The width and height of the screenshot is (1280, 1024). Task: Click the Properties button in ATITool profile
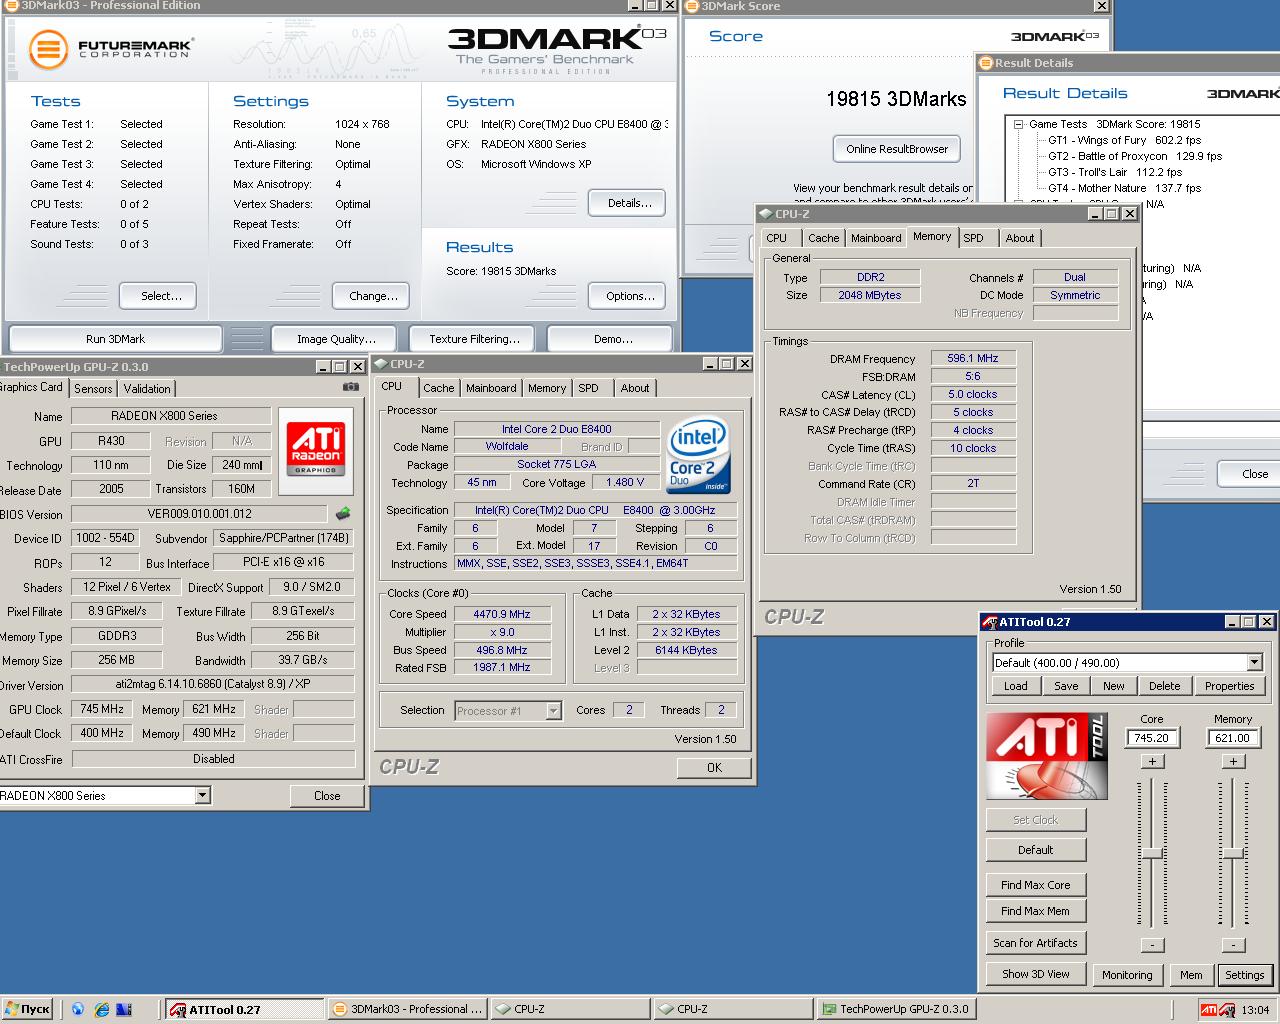pos(1229,686)
